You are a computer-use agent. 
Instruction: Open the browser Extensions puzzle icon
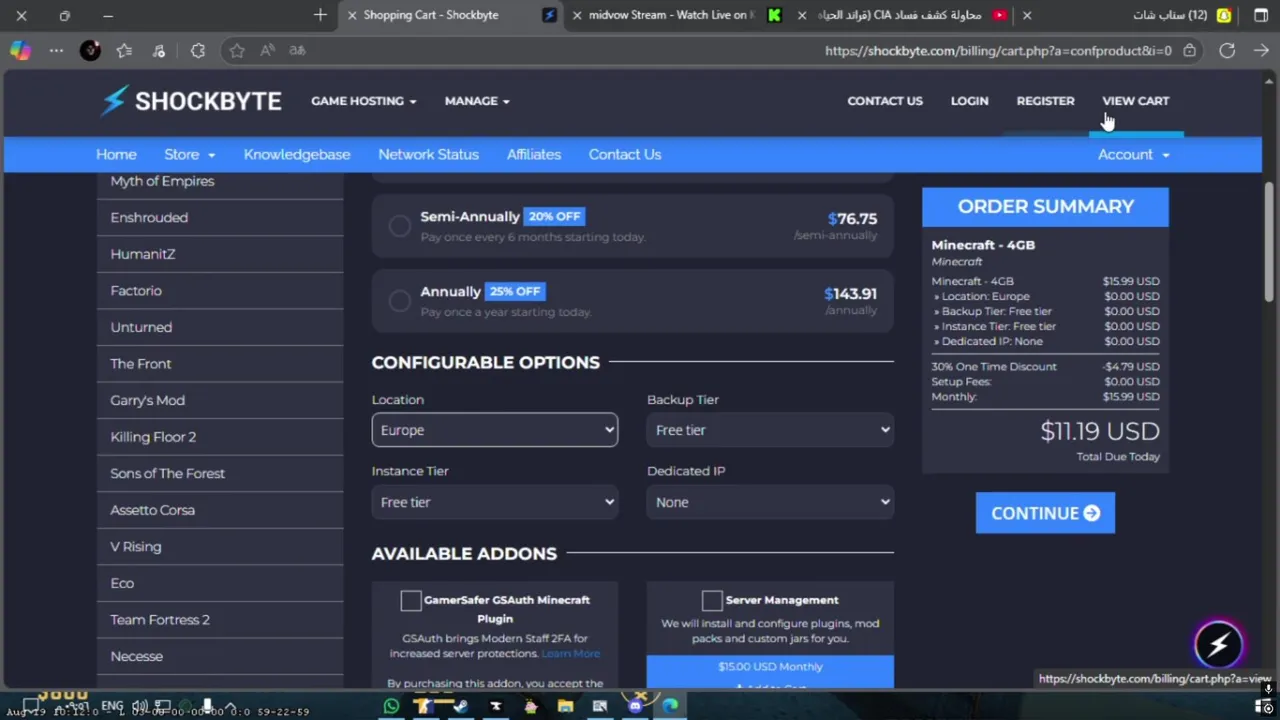pos(198,50)
